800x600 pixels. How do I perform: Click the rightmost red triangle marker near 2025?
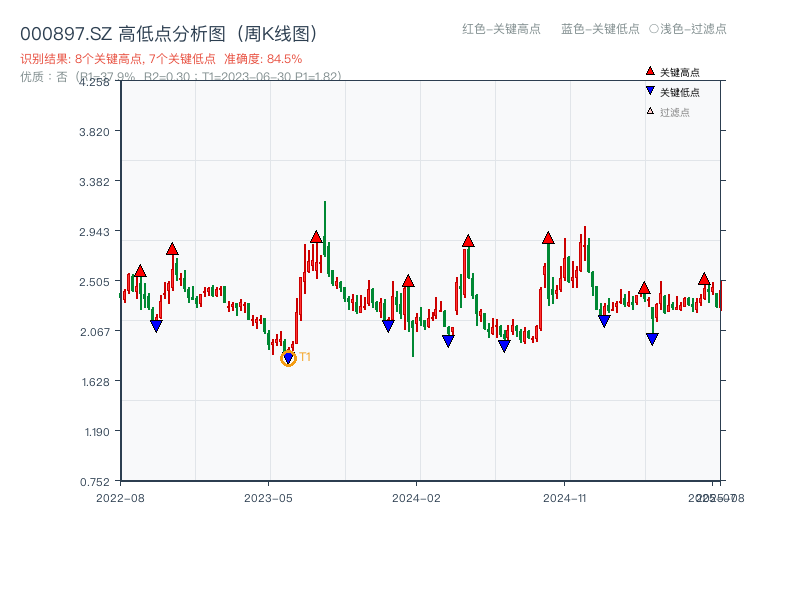tap(705, 278)
